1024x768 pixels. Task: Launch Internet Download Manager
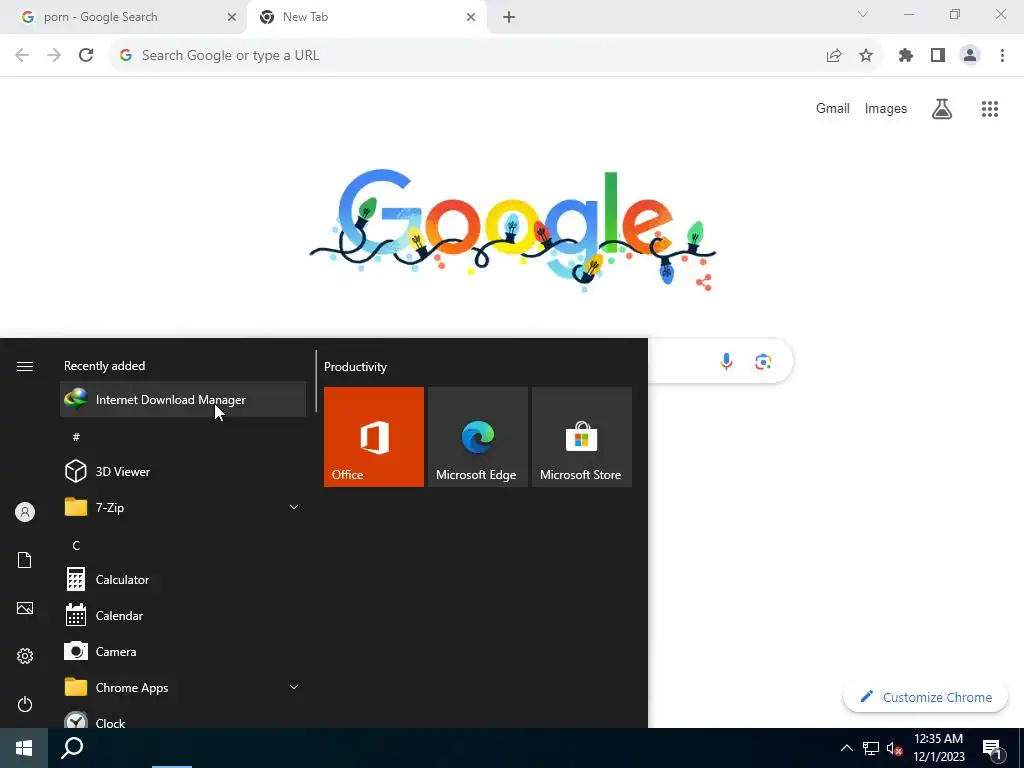tap(183, 399)
